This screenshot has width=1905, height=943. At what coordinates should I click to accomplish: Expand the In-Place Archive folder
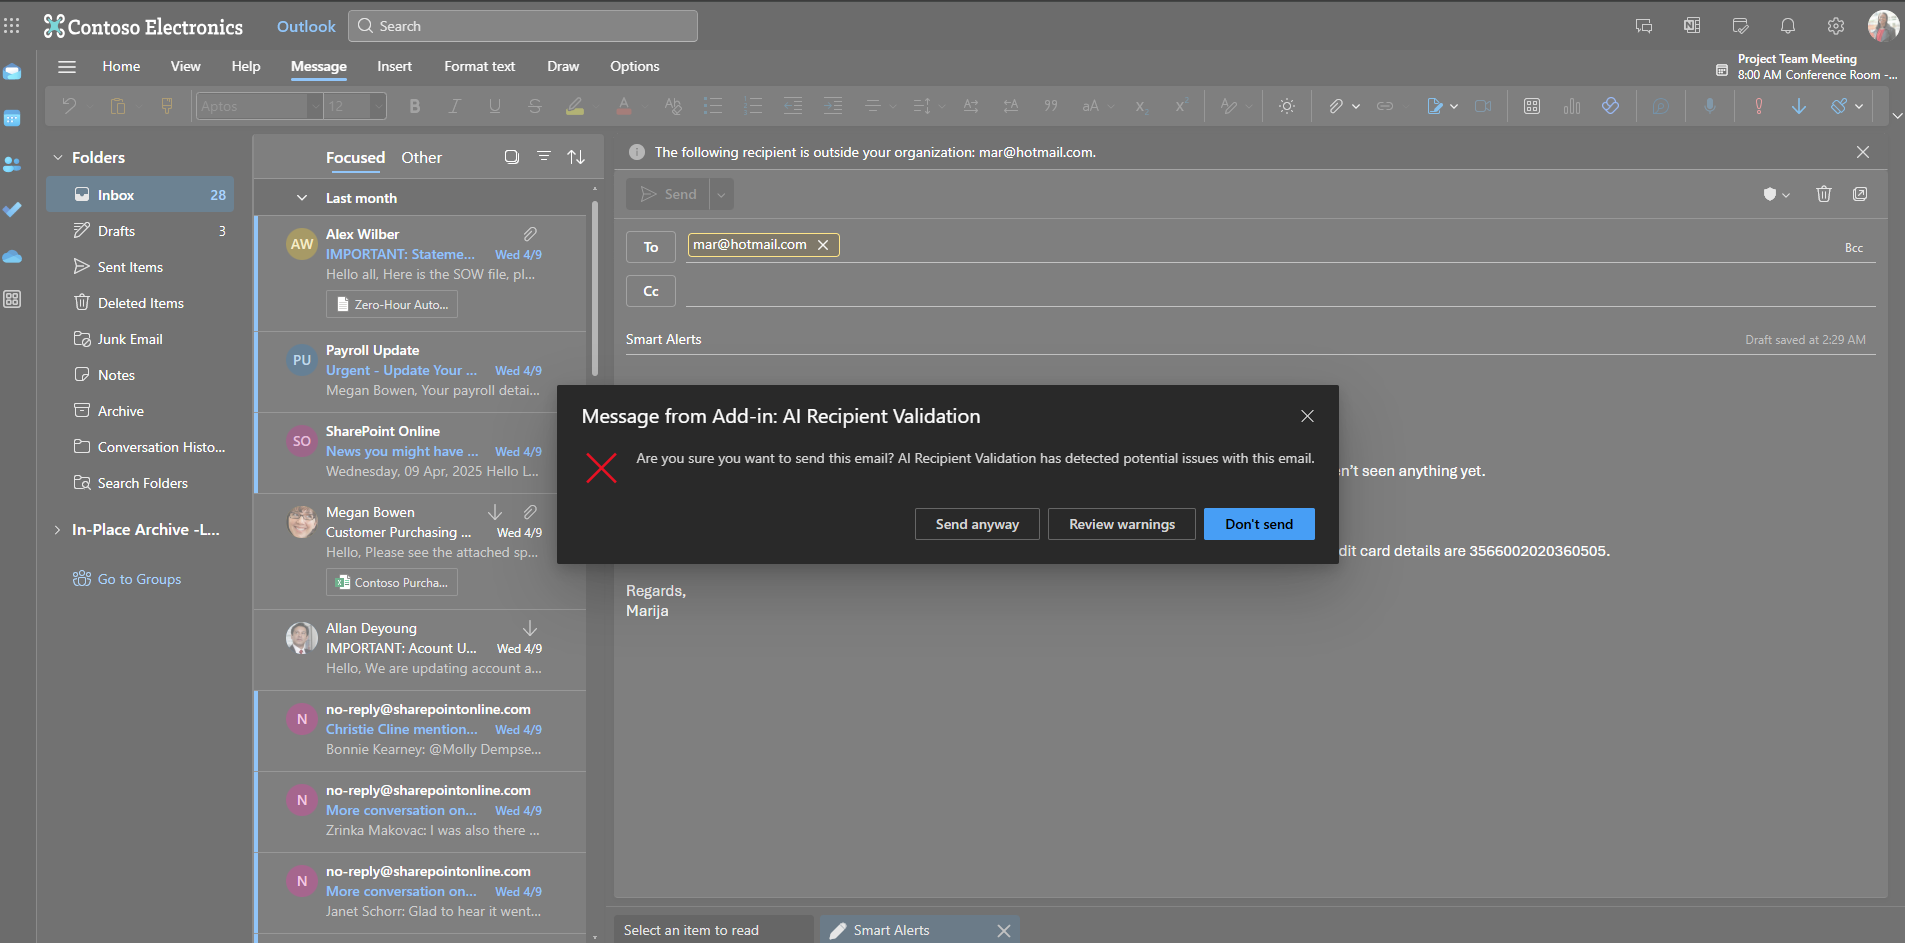pos(57,530)
